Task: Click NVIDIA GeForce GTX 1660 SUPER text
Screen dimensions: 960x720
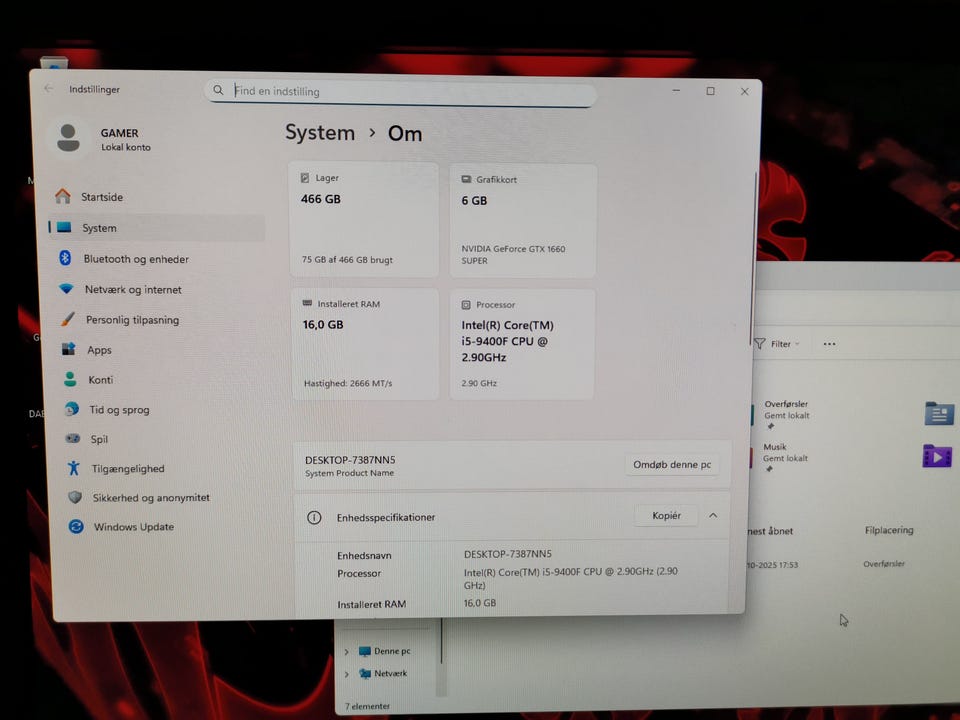Action: (513, 254)
